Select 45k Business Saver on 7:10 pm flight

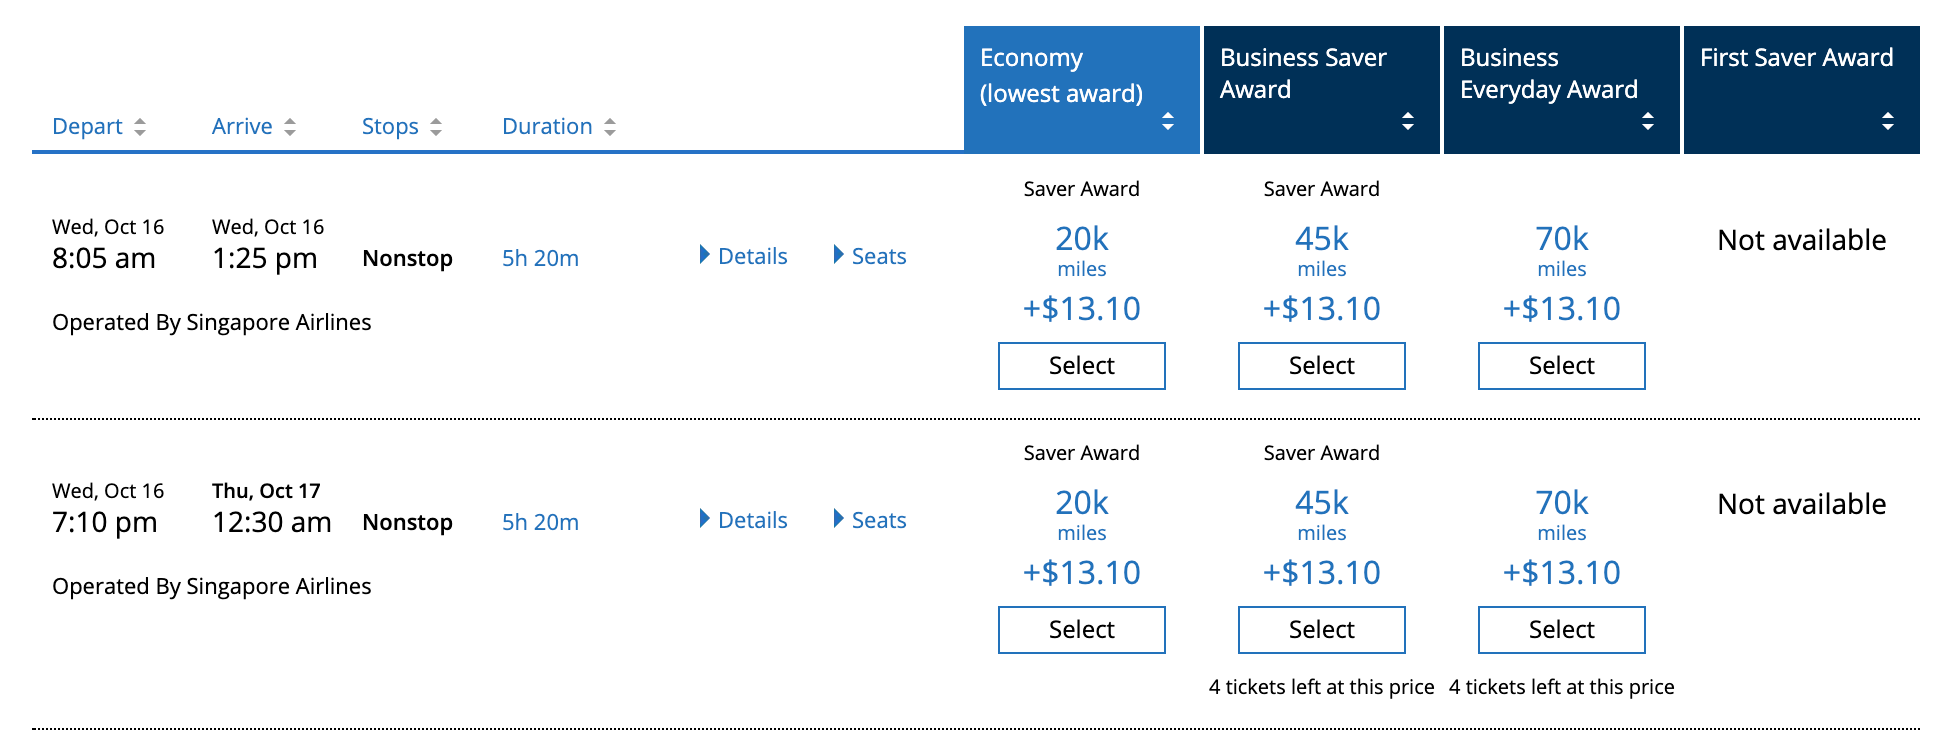tap(1321, 630)
